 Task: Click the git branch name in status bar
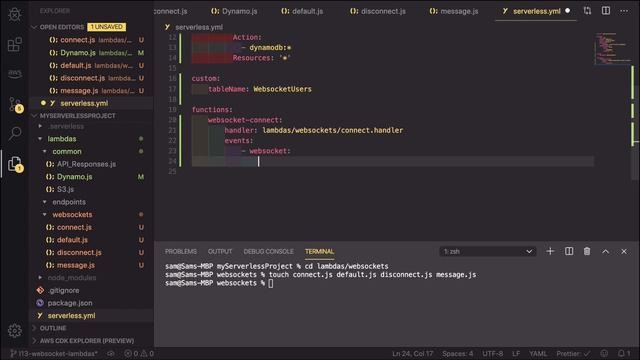click(54, 353)
